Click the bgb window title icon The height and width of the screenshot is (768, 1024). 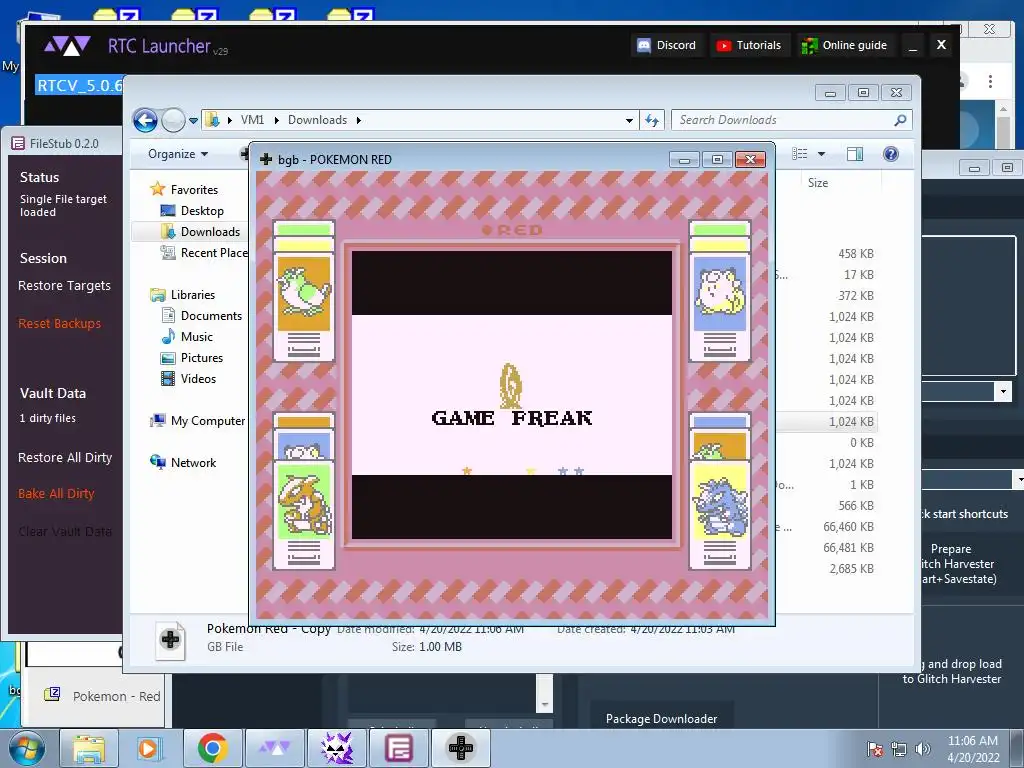click(266, 159)
